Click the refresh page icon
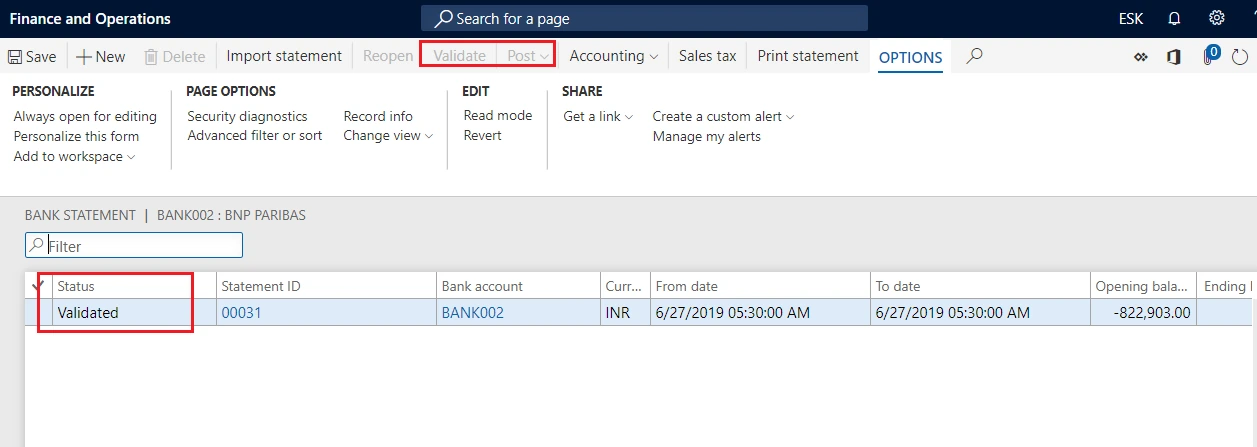 (x=1240, y=57)
